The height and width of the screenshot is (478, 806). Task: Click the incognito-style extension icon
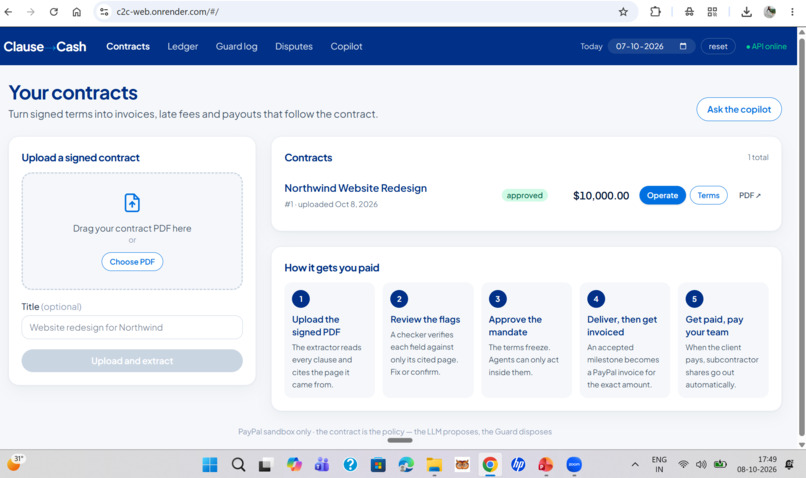[x=689, y=12]
